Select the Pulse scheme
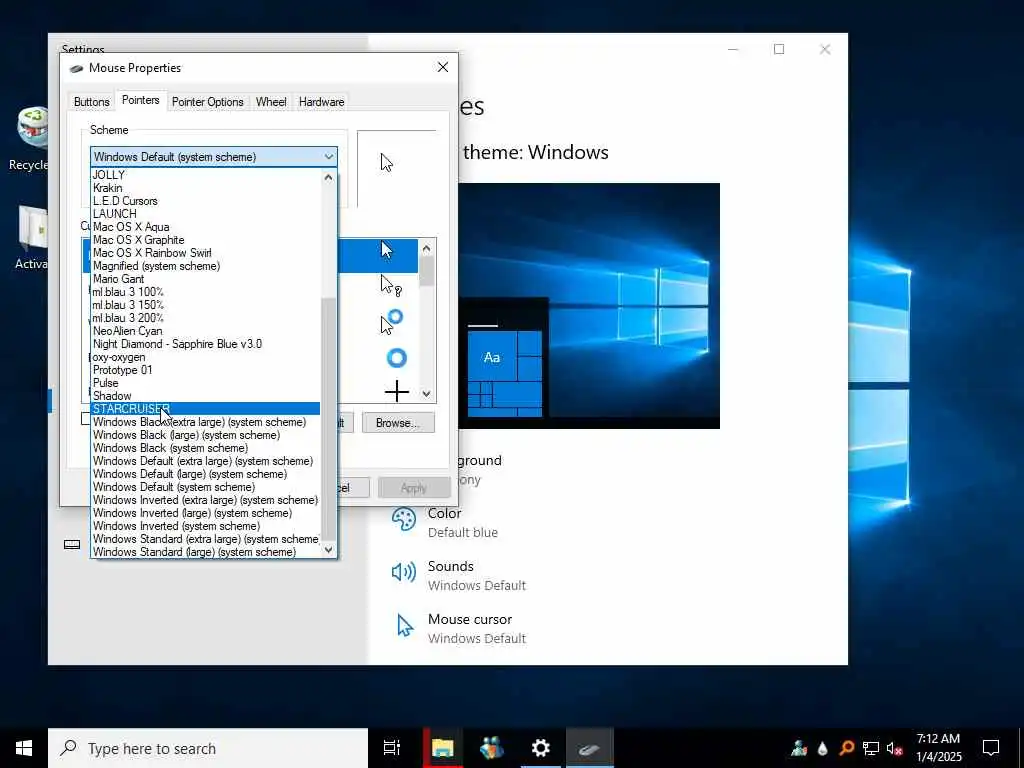 coord(205,383)
